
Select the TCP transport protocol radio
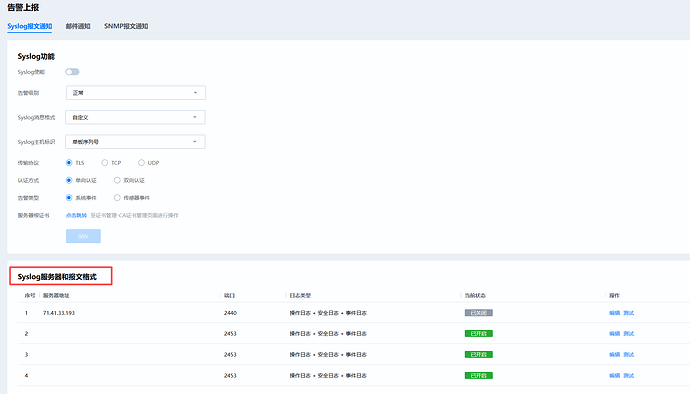[105, 163]
